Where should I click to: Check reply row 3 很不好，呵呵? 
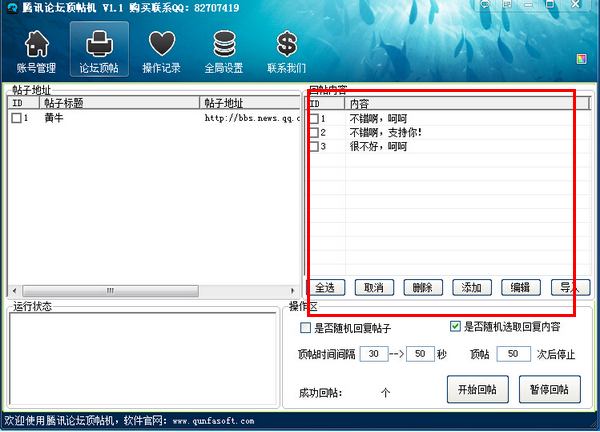[314, 147]
